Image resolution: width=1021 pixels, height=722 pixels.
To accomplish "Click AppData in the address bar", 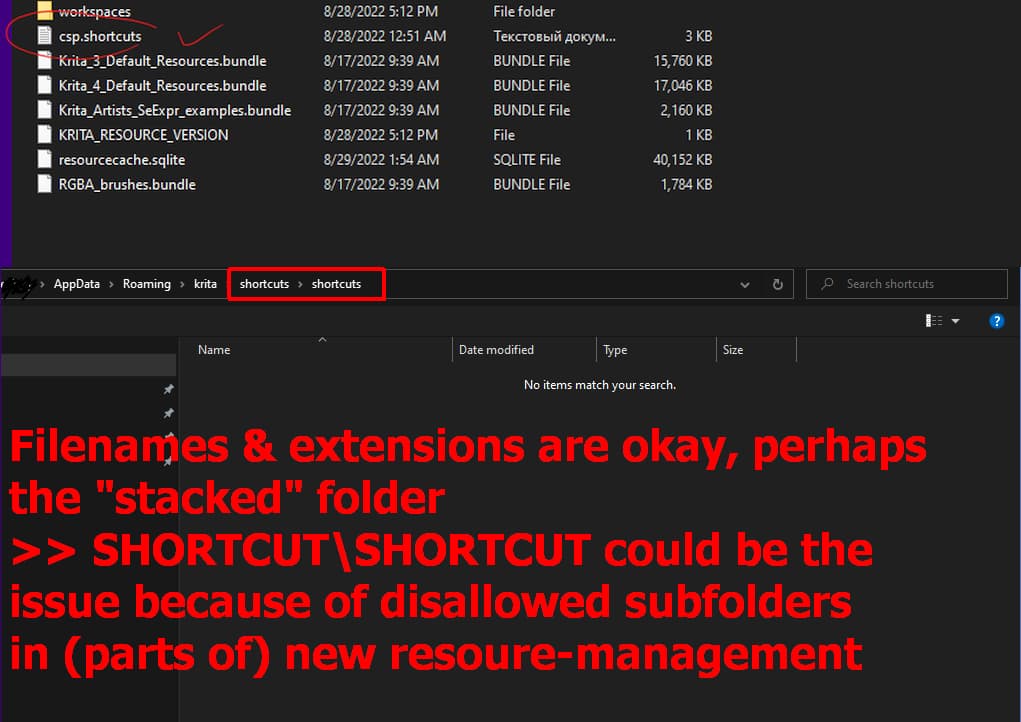I will pyautogui.click(x=77, y=284).
